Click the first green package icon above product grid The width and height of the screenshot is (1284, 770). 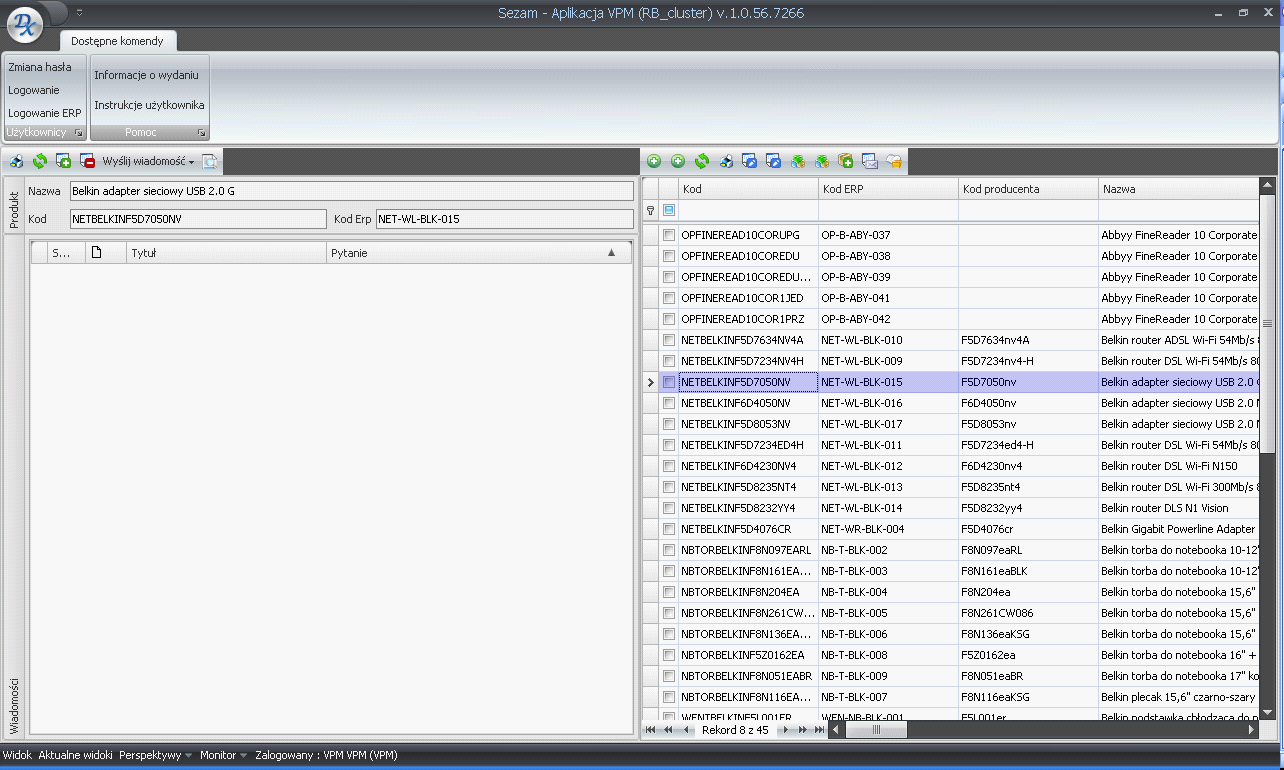[x=798, y=161]
